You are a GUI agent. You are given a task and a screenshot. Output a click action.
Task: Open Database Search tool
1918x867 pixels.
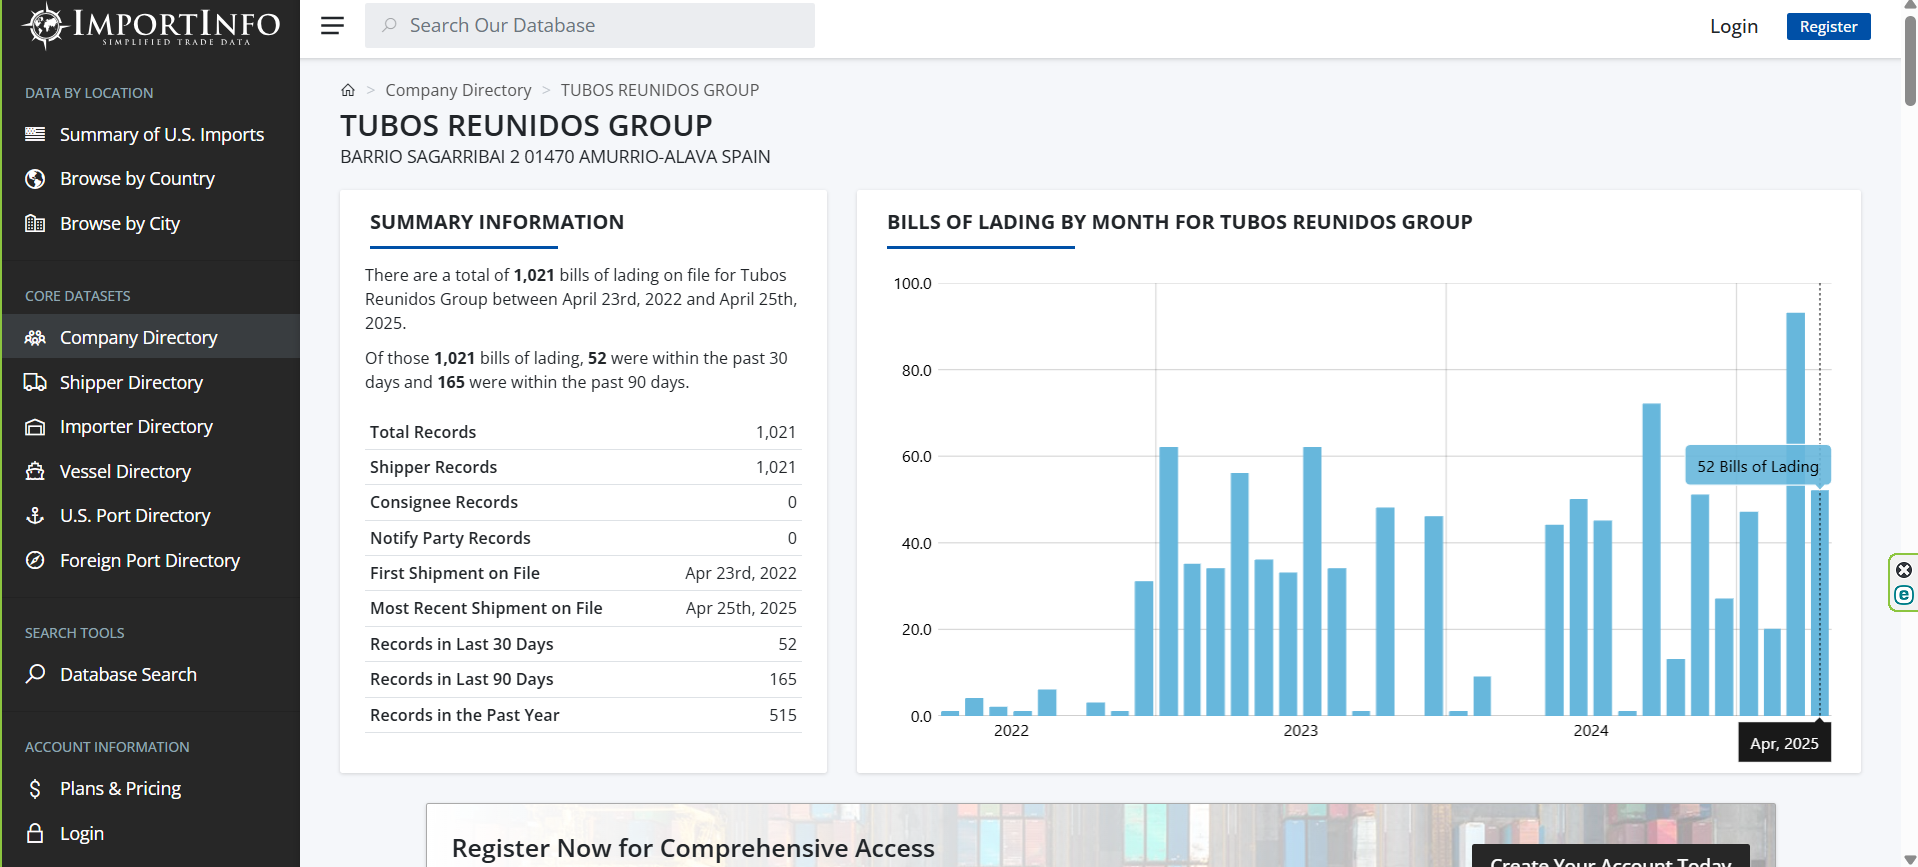128,674
